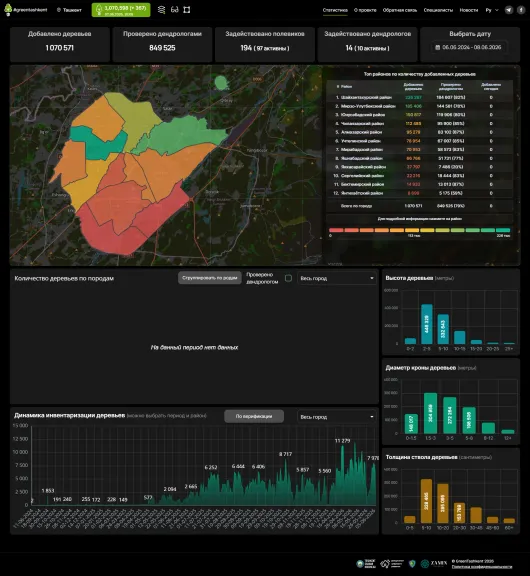
Task: Click Сгруппировать по родам button
Action: [x=210, y=278]
